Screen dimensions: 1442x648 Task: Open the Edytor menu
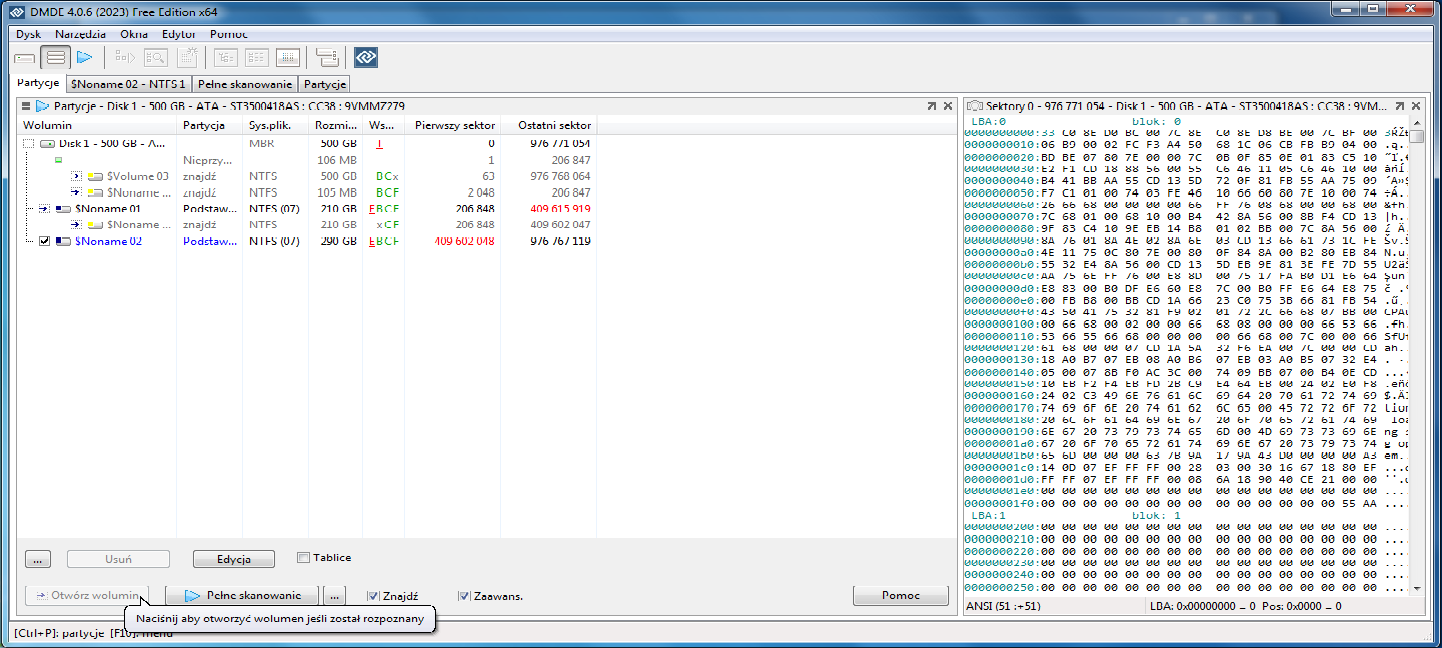pyautogui.click(x=179, y=34)
